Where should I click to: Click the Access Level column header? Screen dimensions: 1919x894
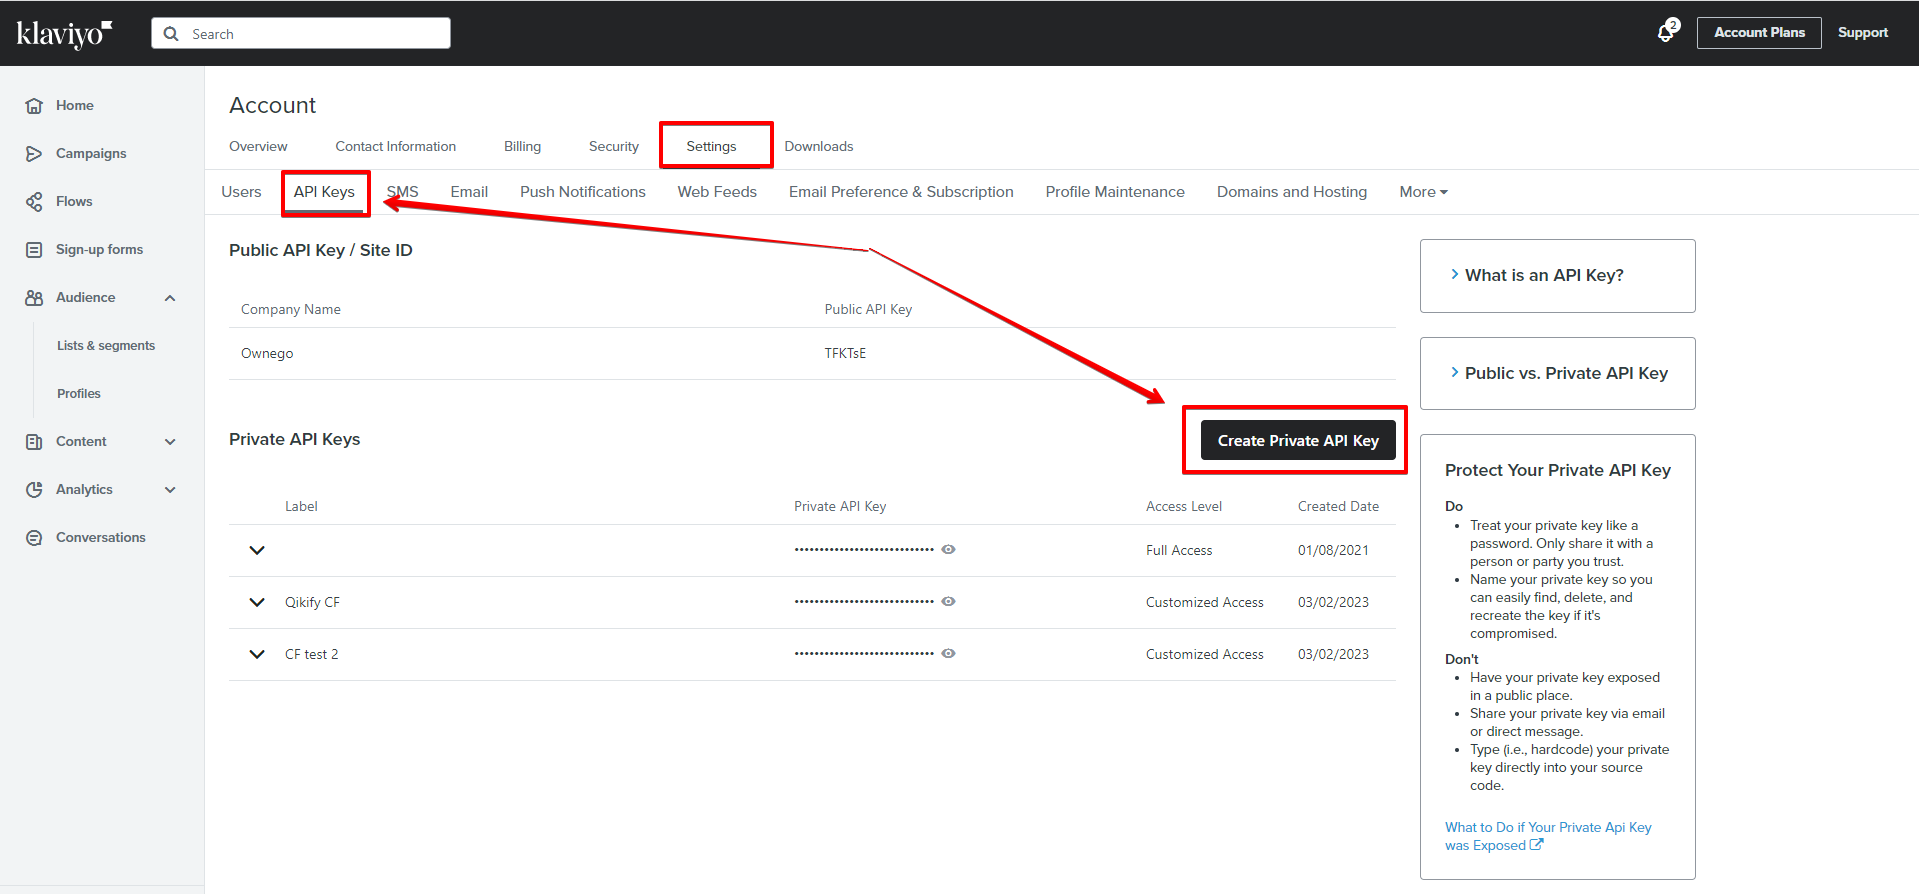pos(1184,506)
